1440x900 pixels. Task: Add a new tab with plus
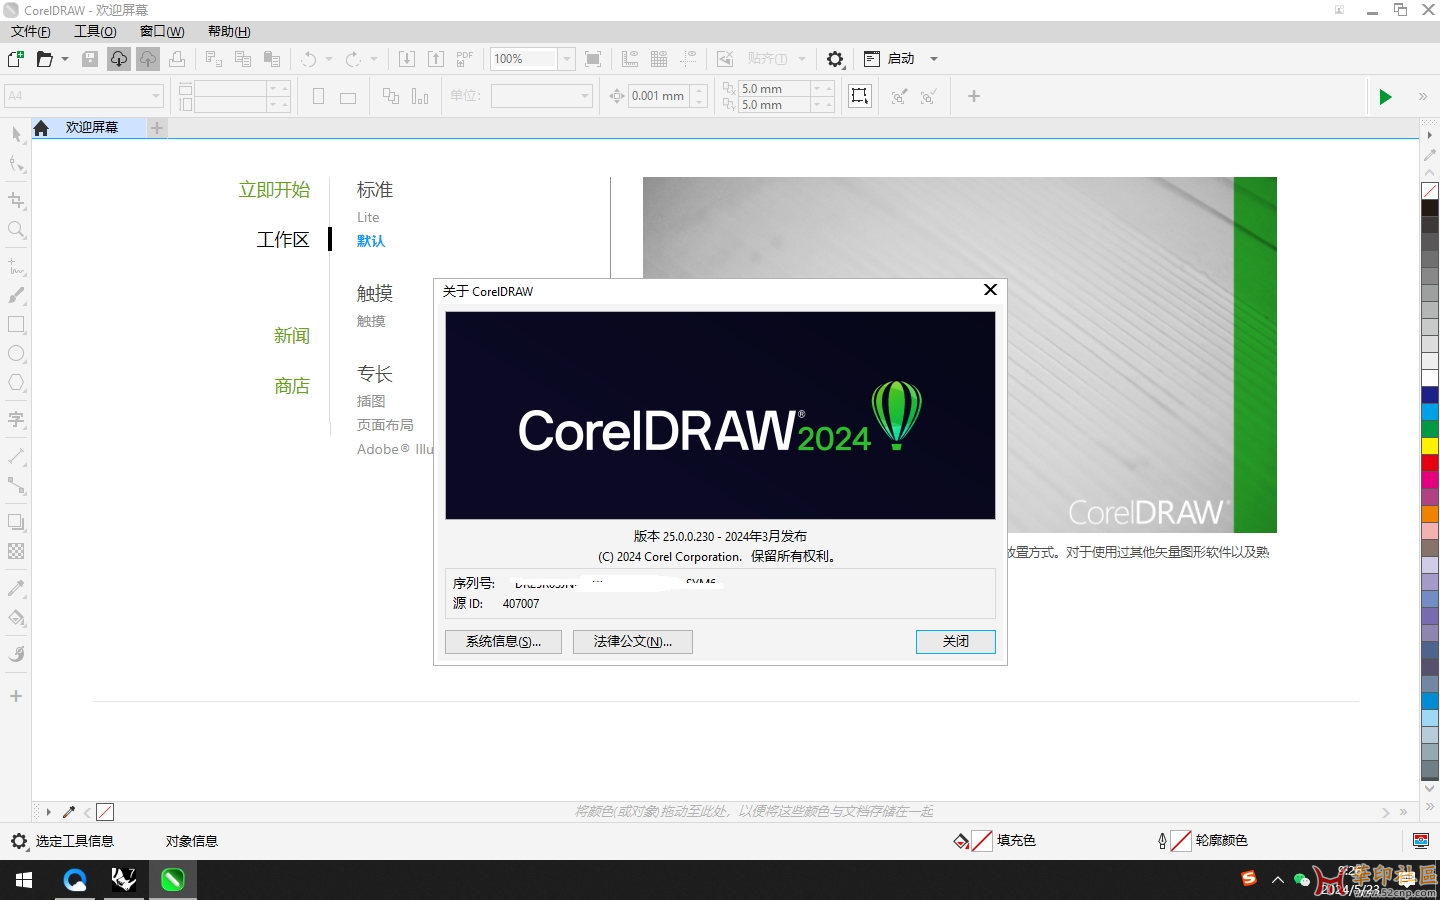(157, 128)
